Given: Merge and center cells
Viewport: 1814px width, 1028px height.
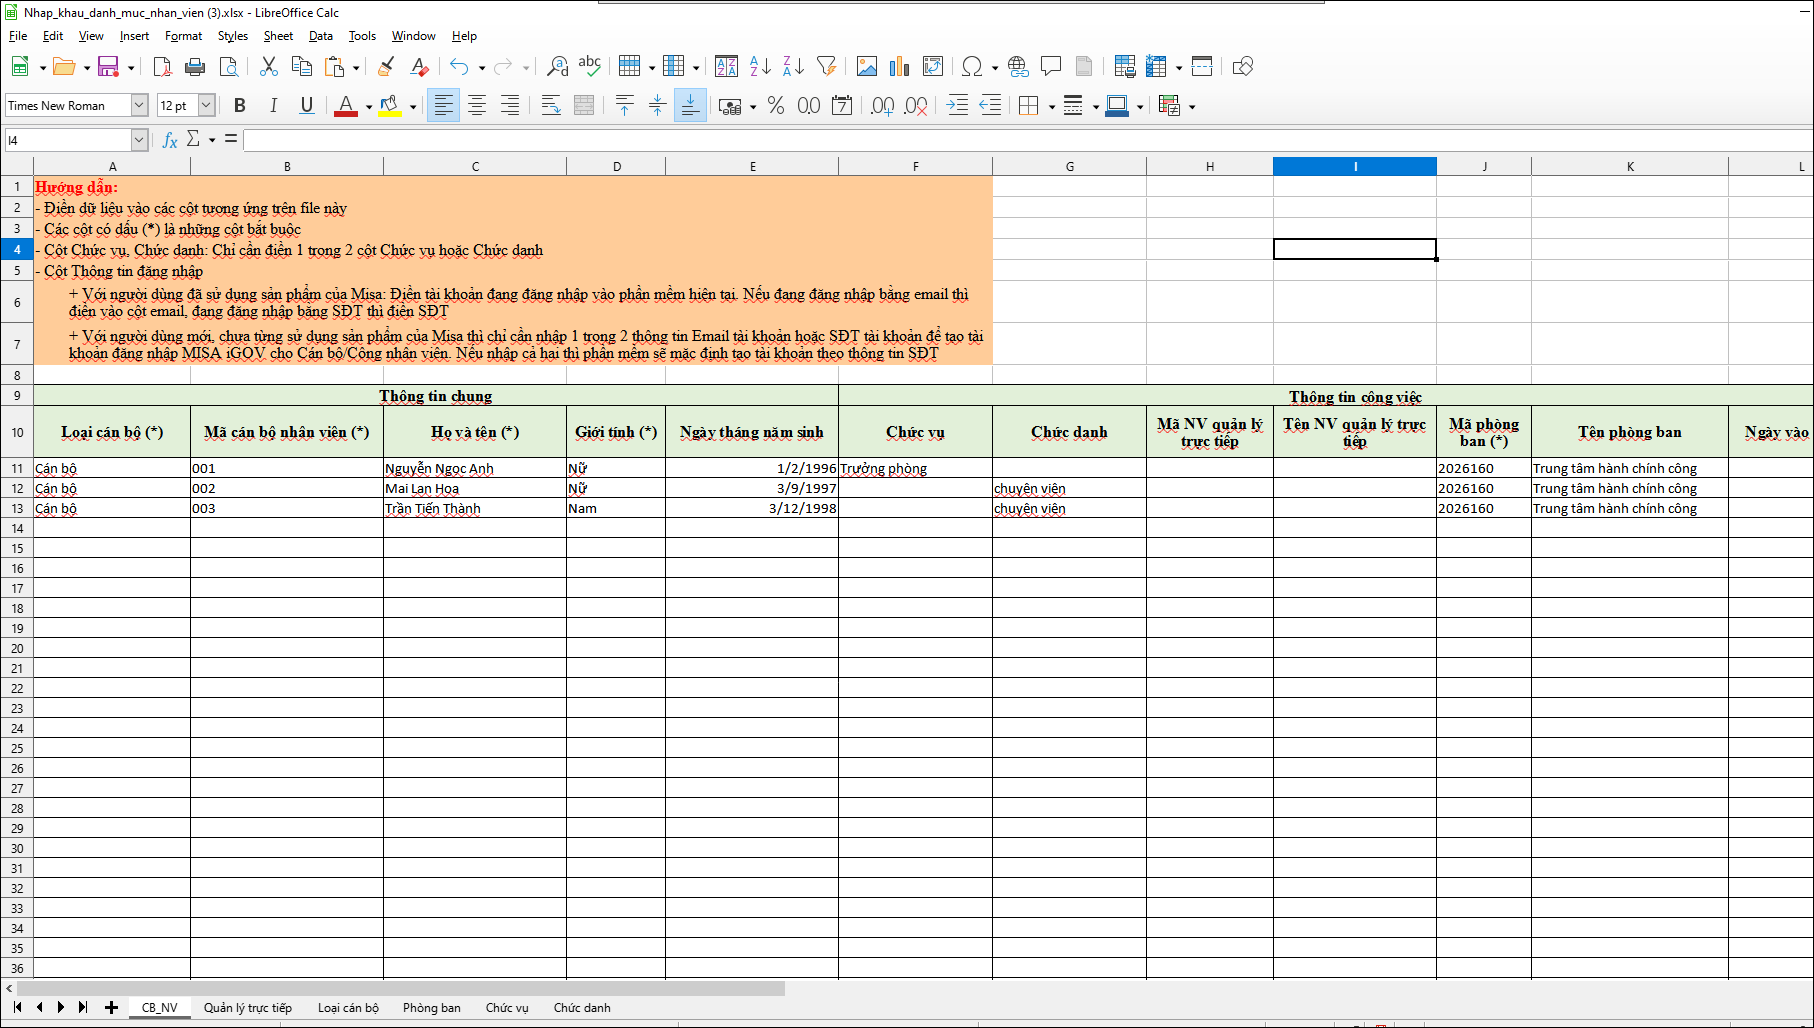Looking at the screenshot, I should pyautogui.click(x=584, y=105).
